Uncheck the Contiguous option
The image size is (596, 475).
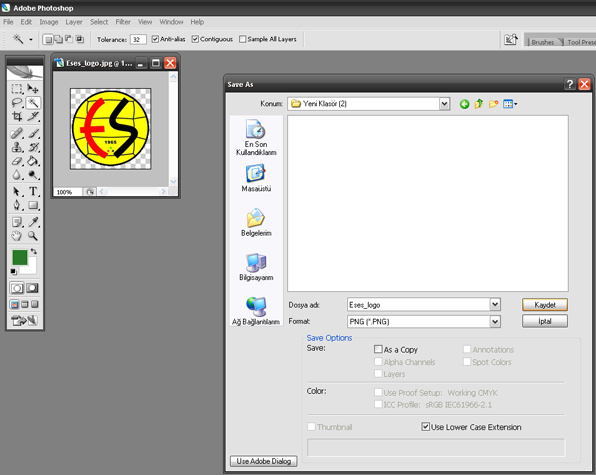195,39
